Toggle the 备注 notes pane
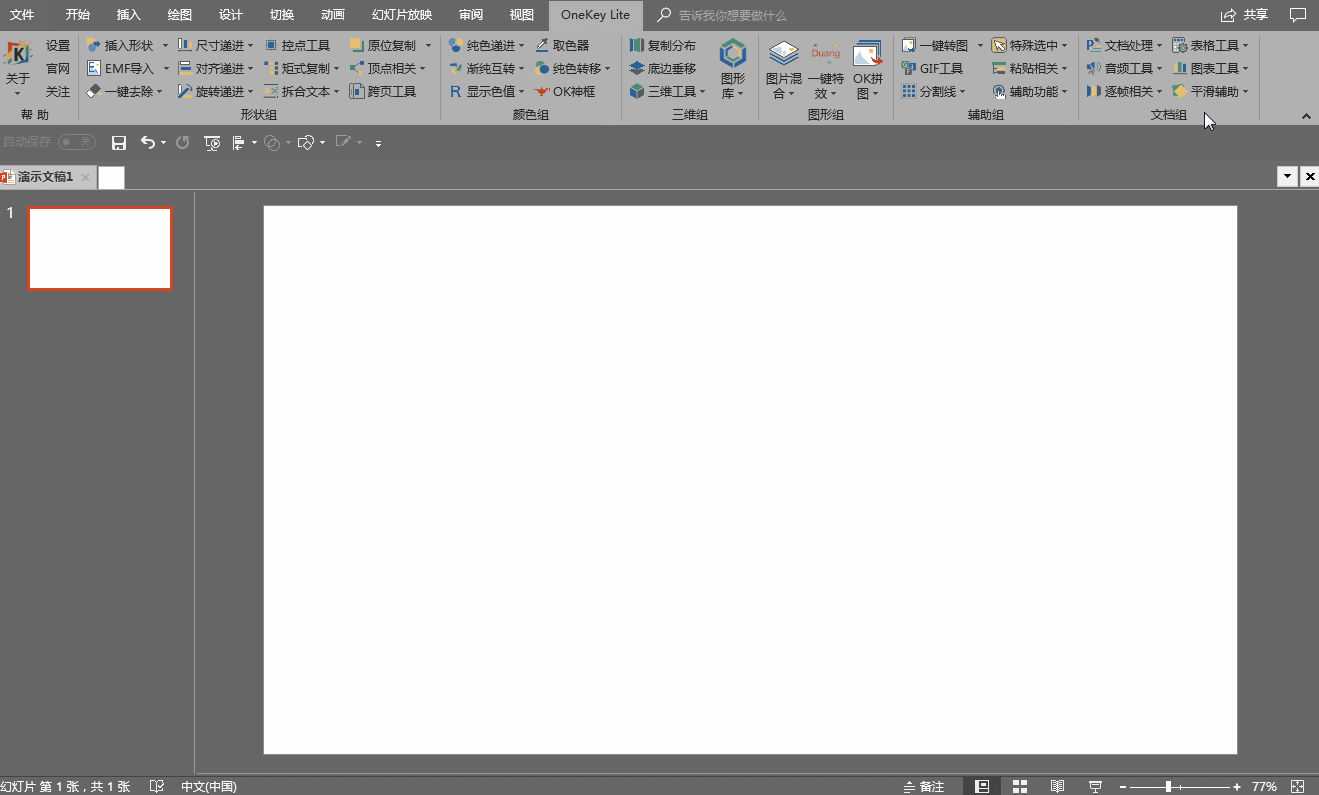Screen dimensions: 1319x795 pyautogui.click(x=923, y=787)
